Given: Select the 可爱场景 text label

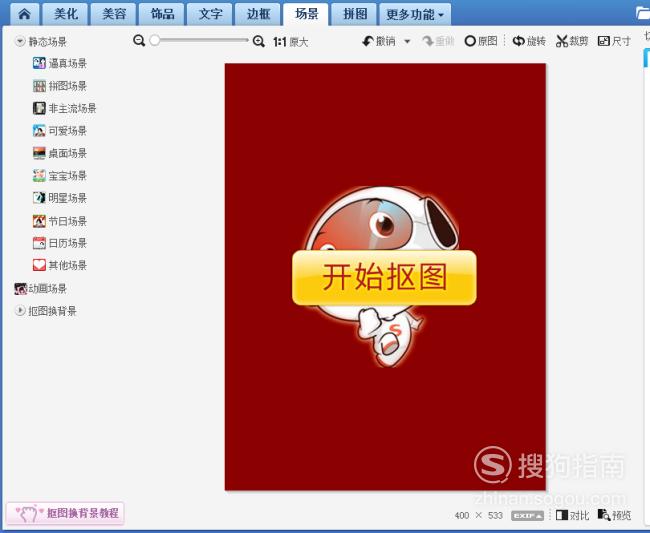Looking at the screenshot, I should (x=68, y=131).
